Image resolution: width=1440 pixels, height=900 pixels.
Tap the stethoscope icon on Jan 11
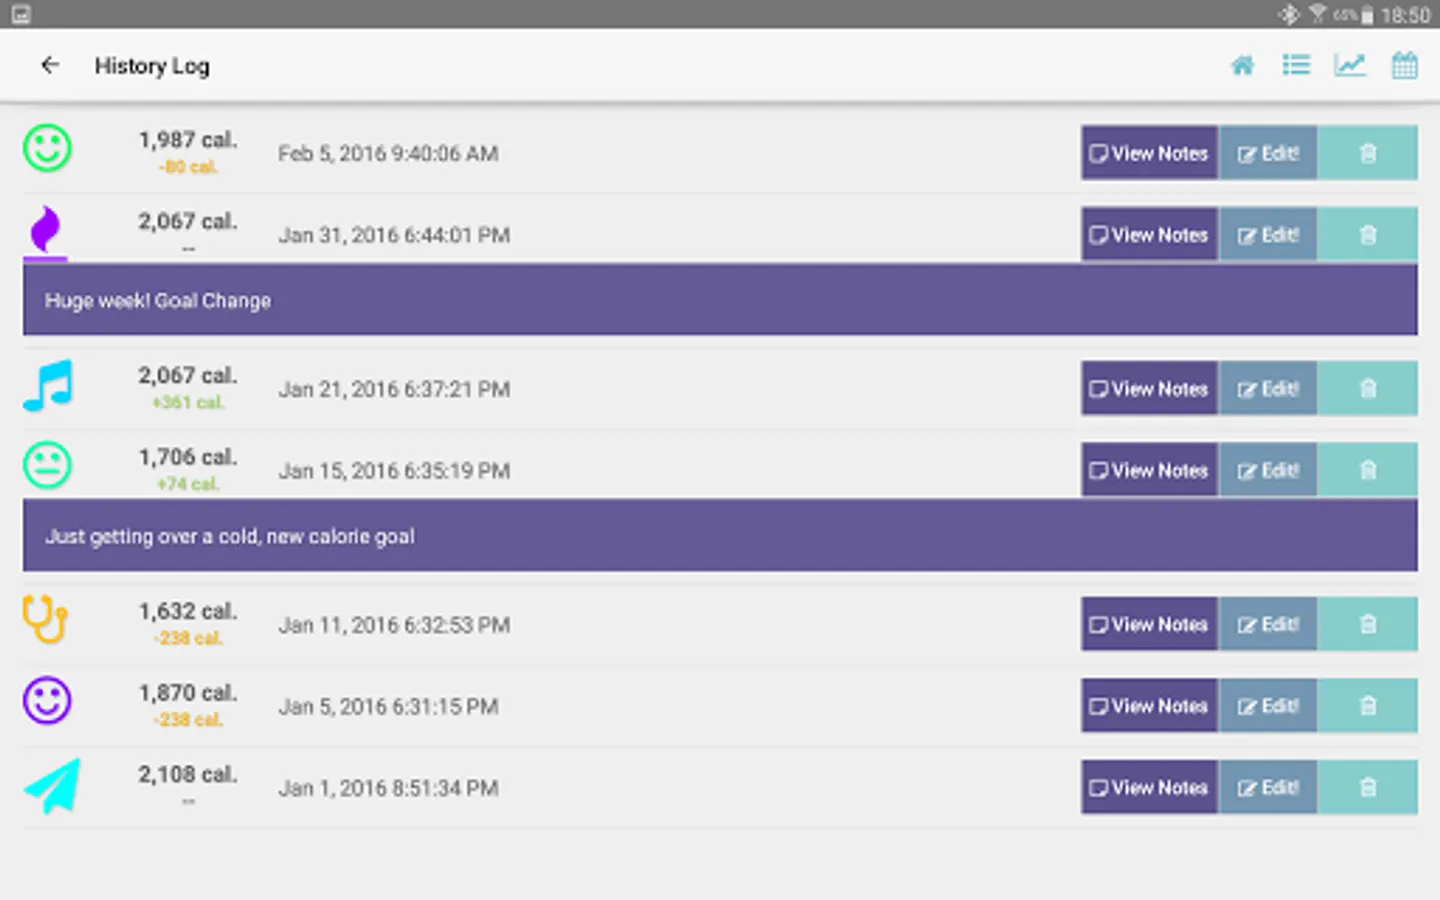[46, 618]
